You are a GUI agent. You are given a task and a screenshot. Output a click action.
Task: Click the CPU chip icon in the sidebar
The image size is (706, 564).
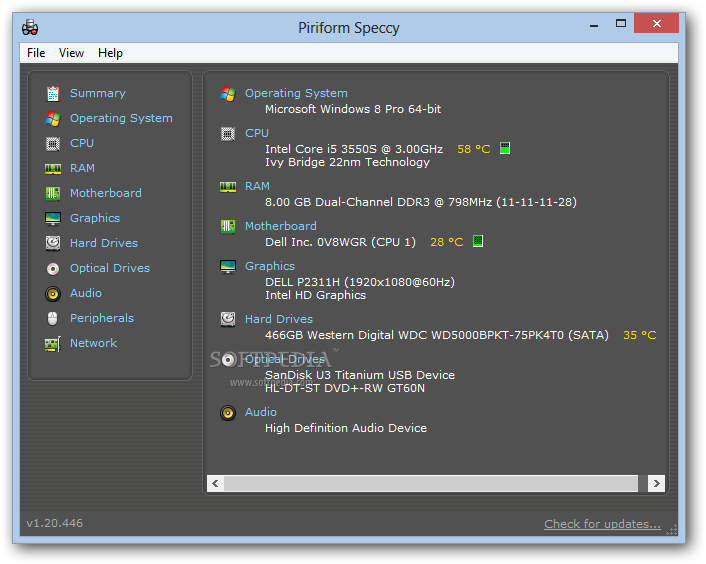click(x=53, y=143)
